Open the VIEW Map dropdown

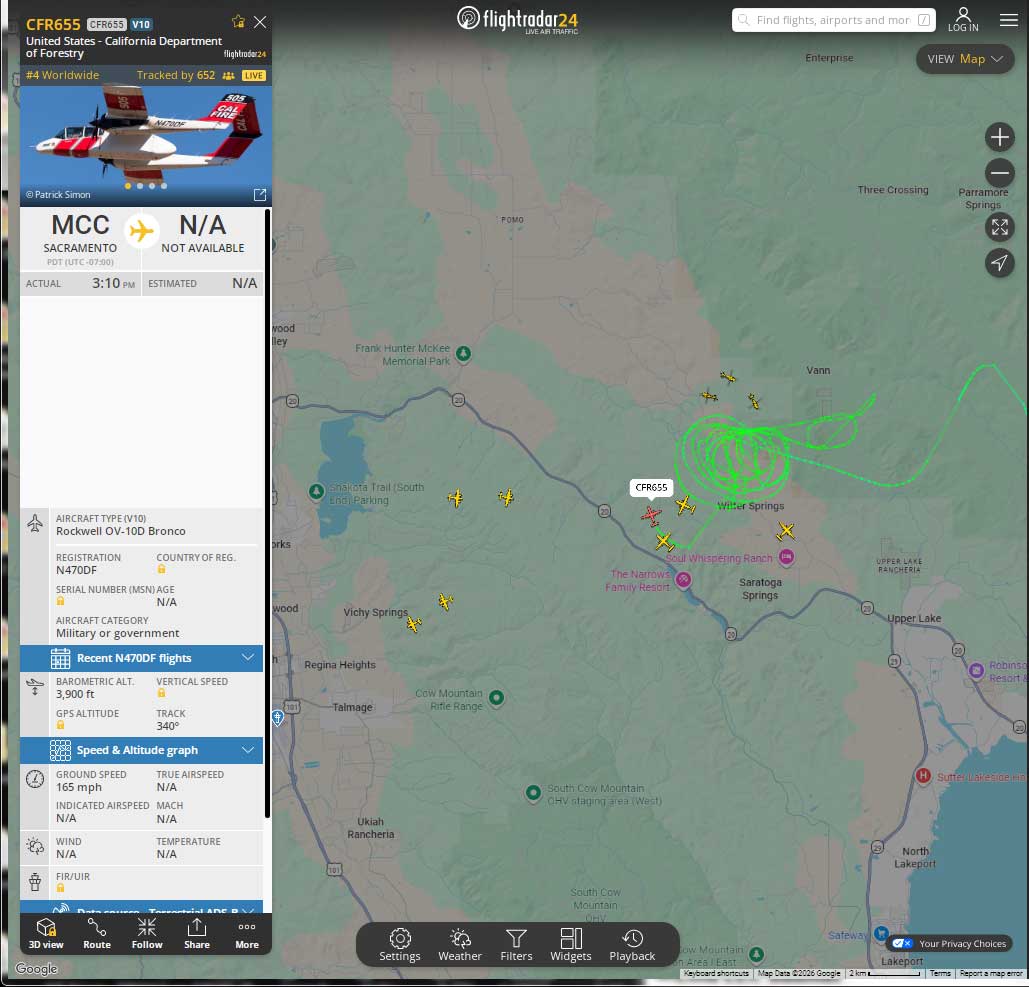(965, 59)
